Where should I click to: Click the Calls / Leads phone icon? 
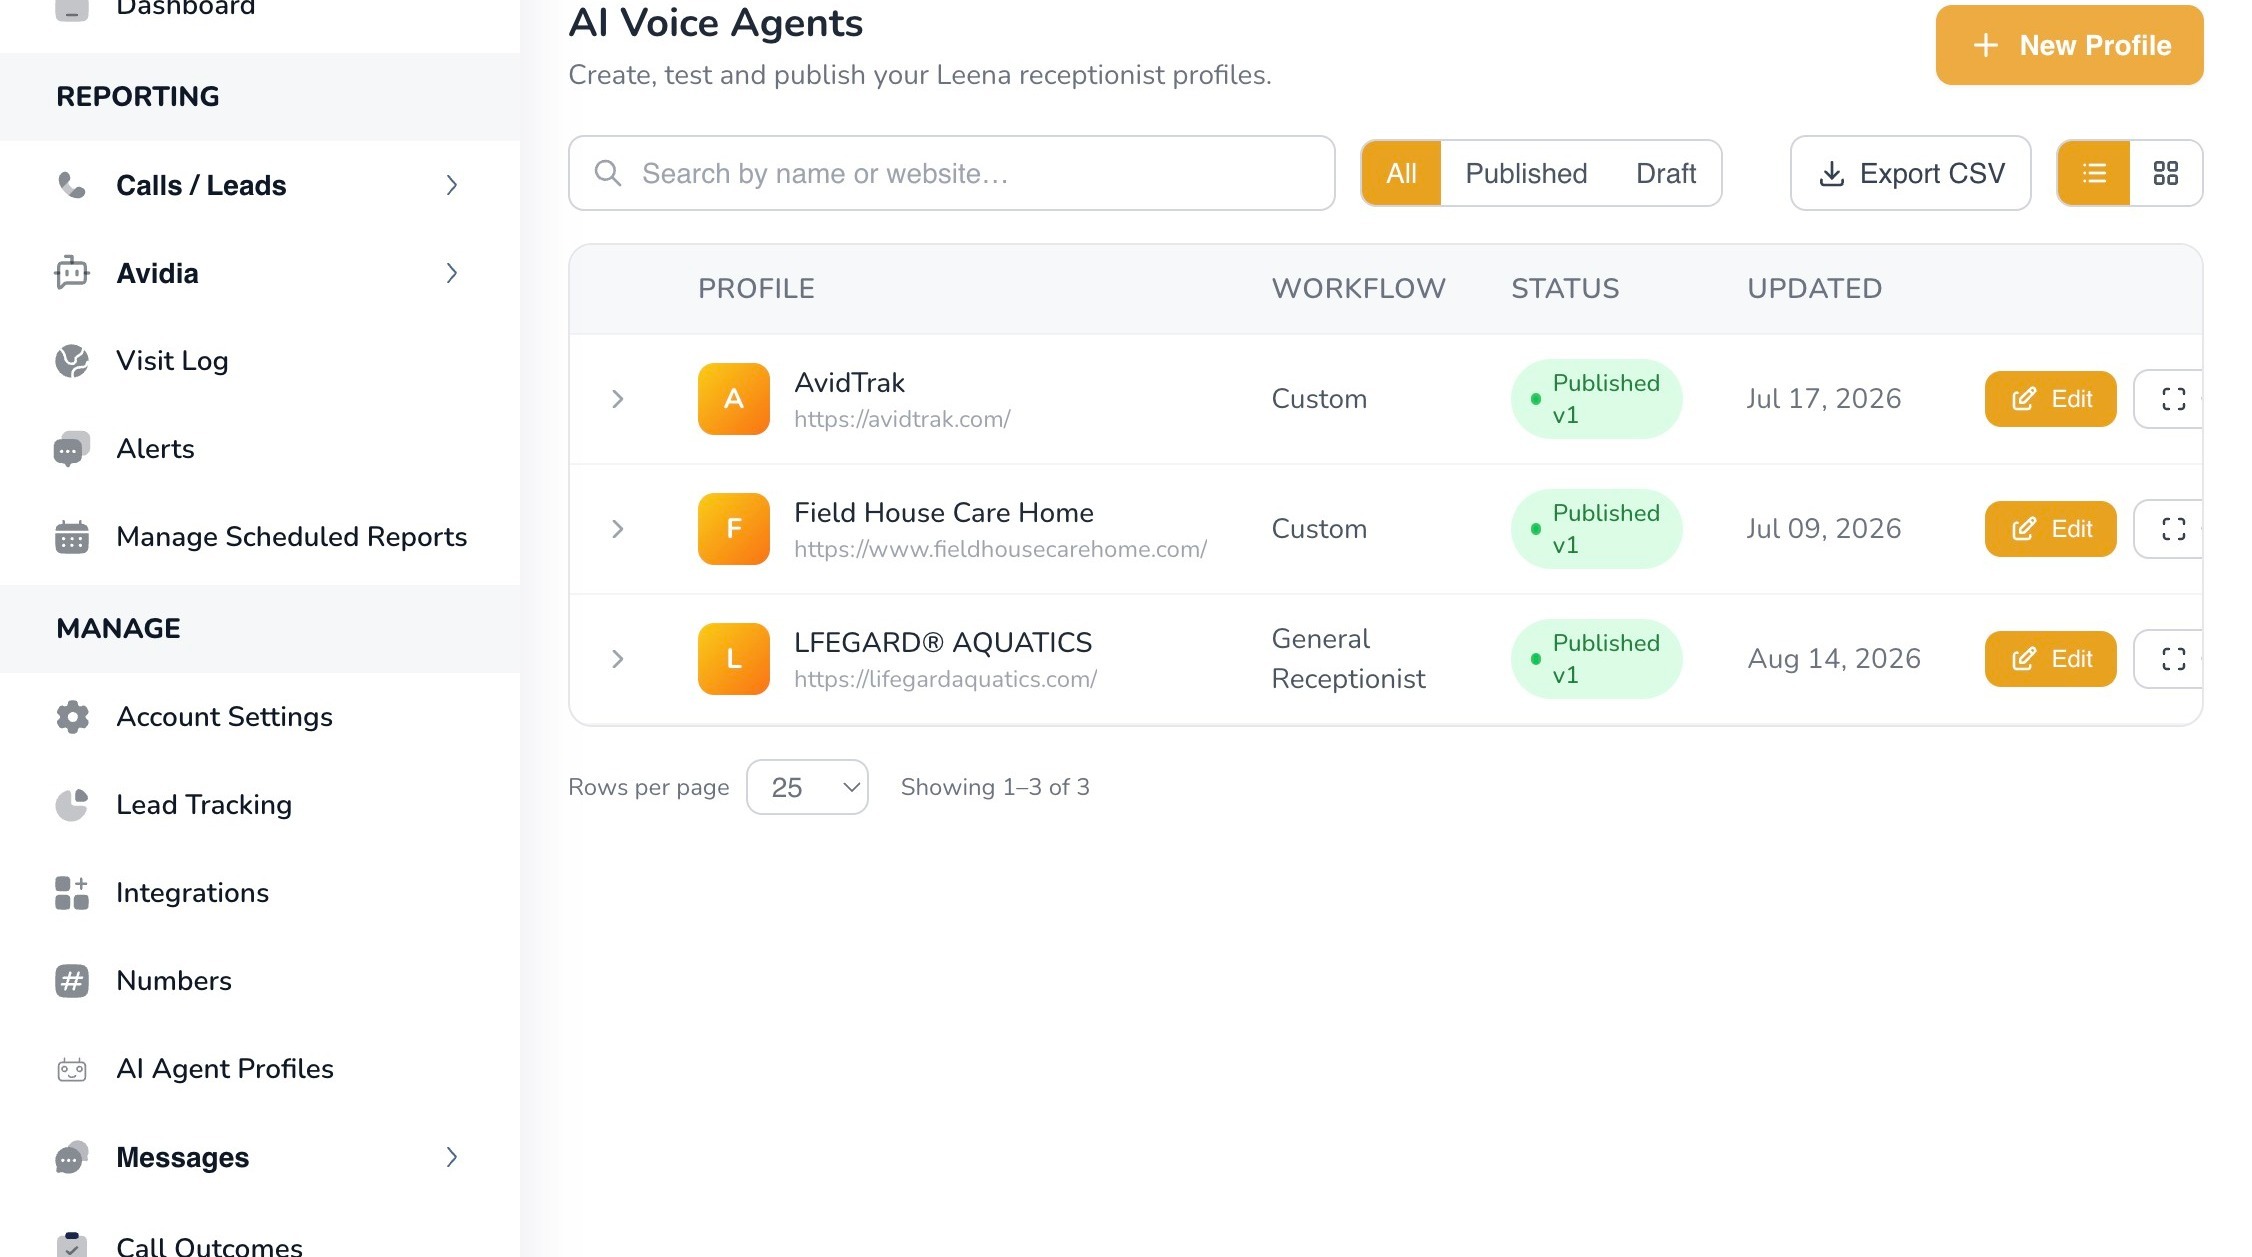point(71,185)
